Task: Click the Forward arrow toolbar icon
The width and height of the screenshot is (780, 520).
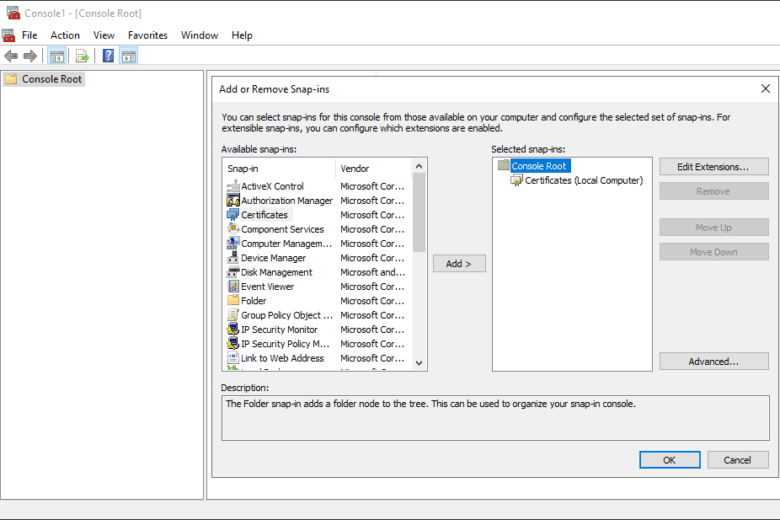Action: click(30, 56)
